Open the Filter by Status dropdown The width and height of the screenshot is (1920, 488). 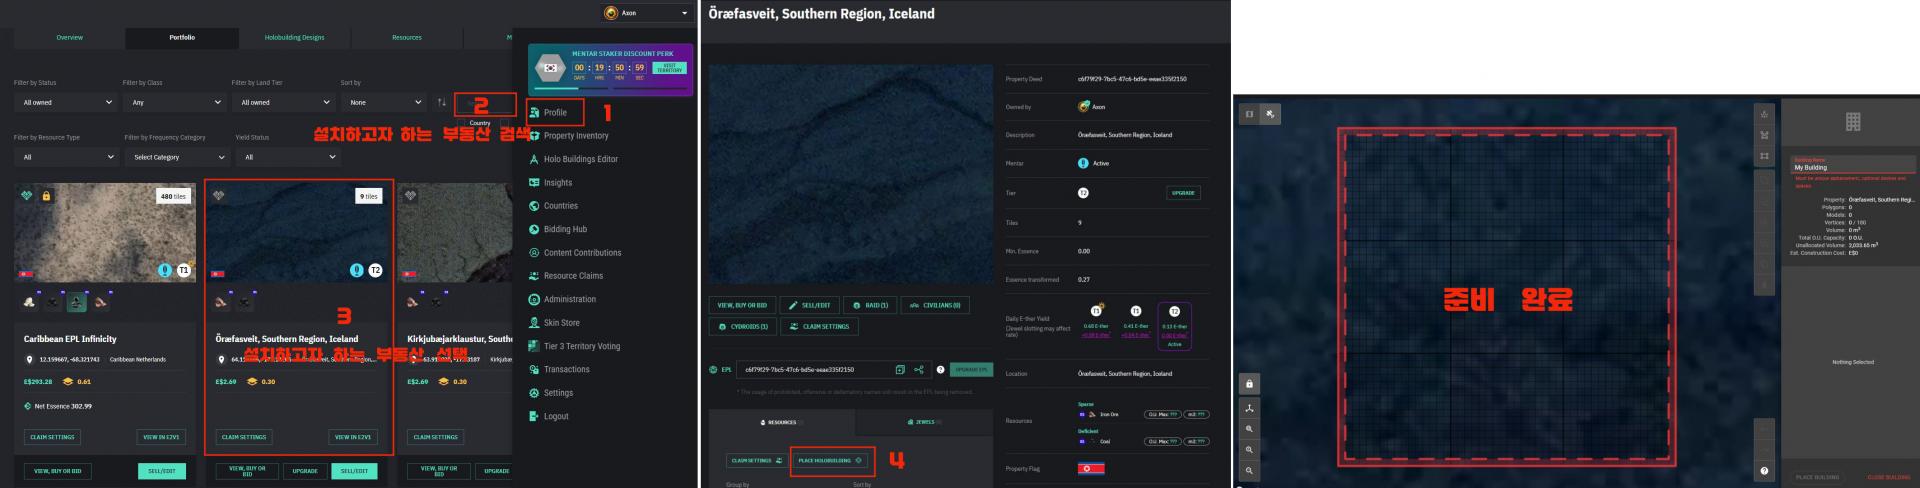pos(68,102)
